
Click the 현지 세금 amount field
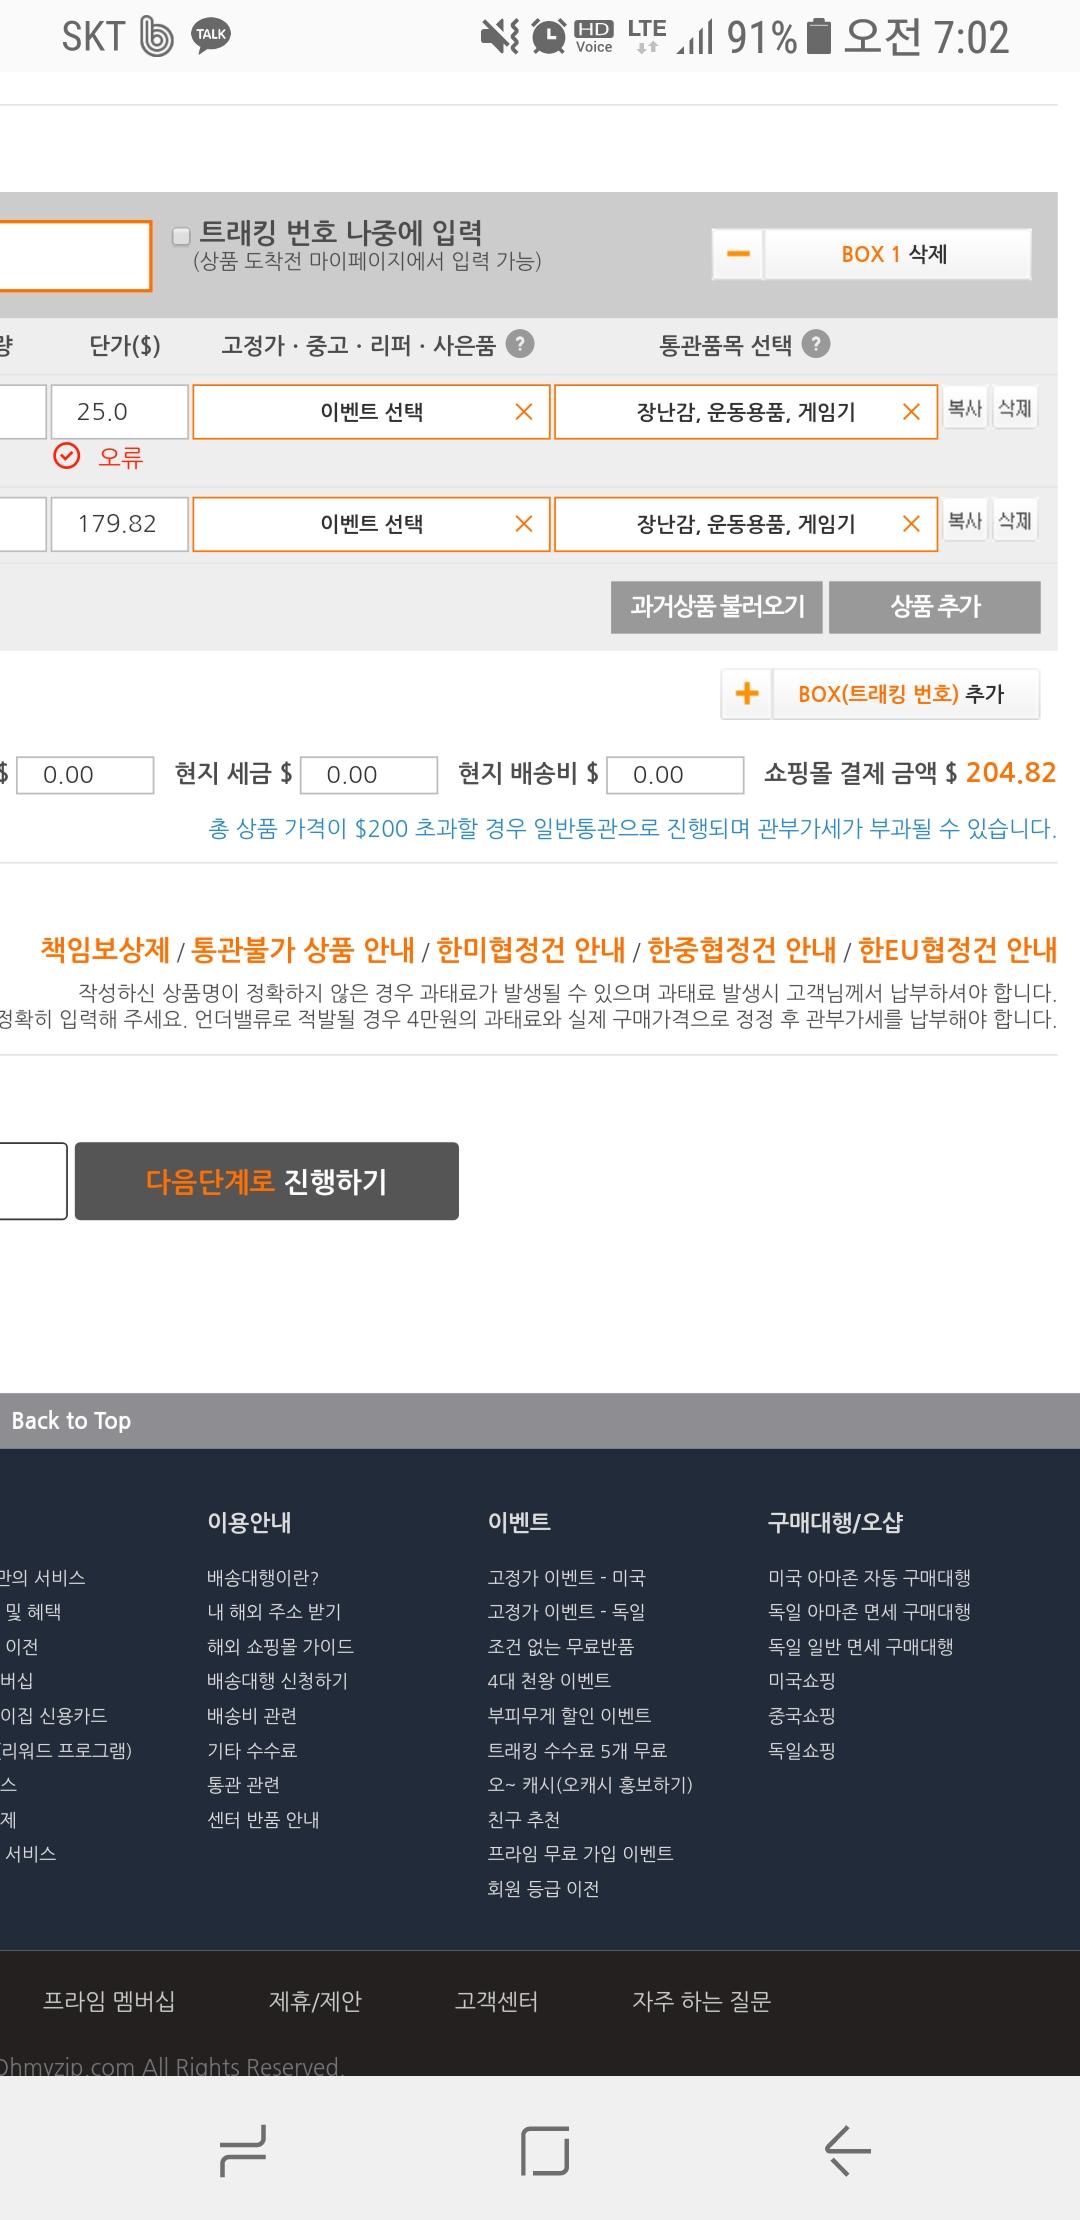tap(369, 775)
